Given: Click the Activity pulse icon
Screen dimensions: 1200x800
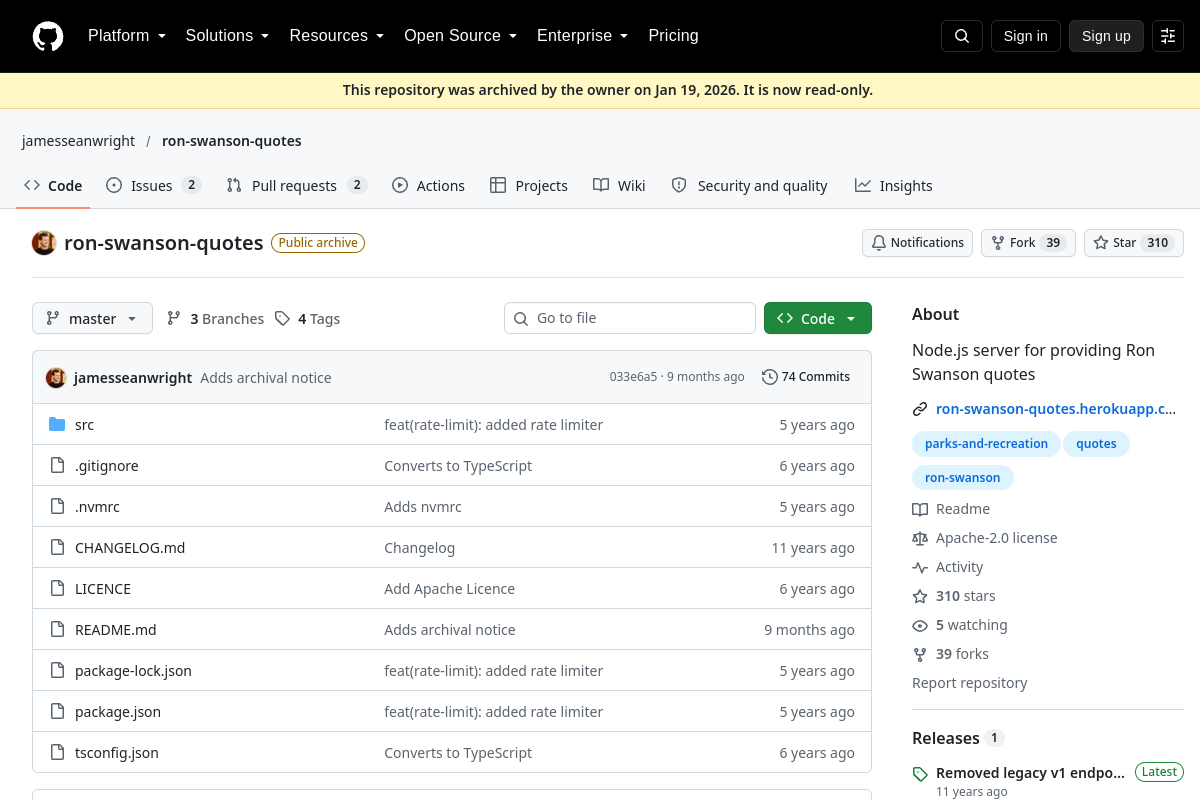Looking at the screenshot, I should coord(920,567).
